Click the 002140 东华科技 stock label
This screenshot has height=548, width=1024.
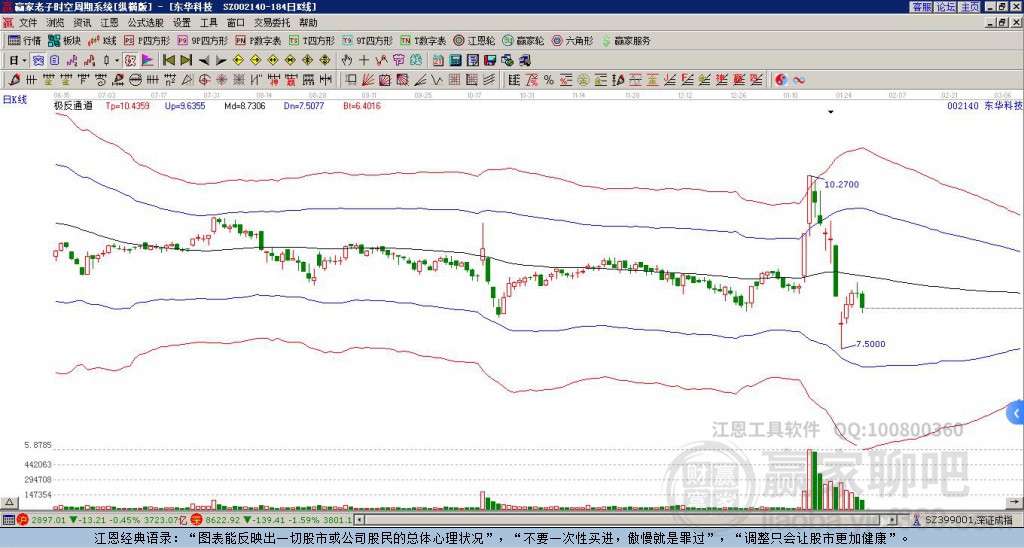coord(985,106)
